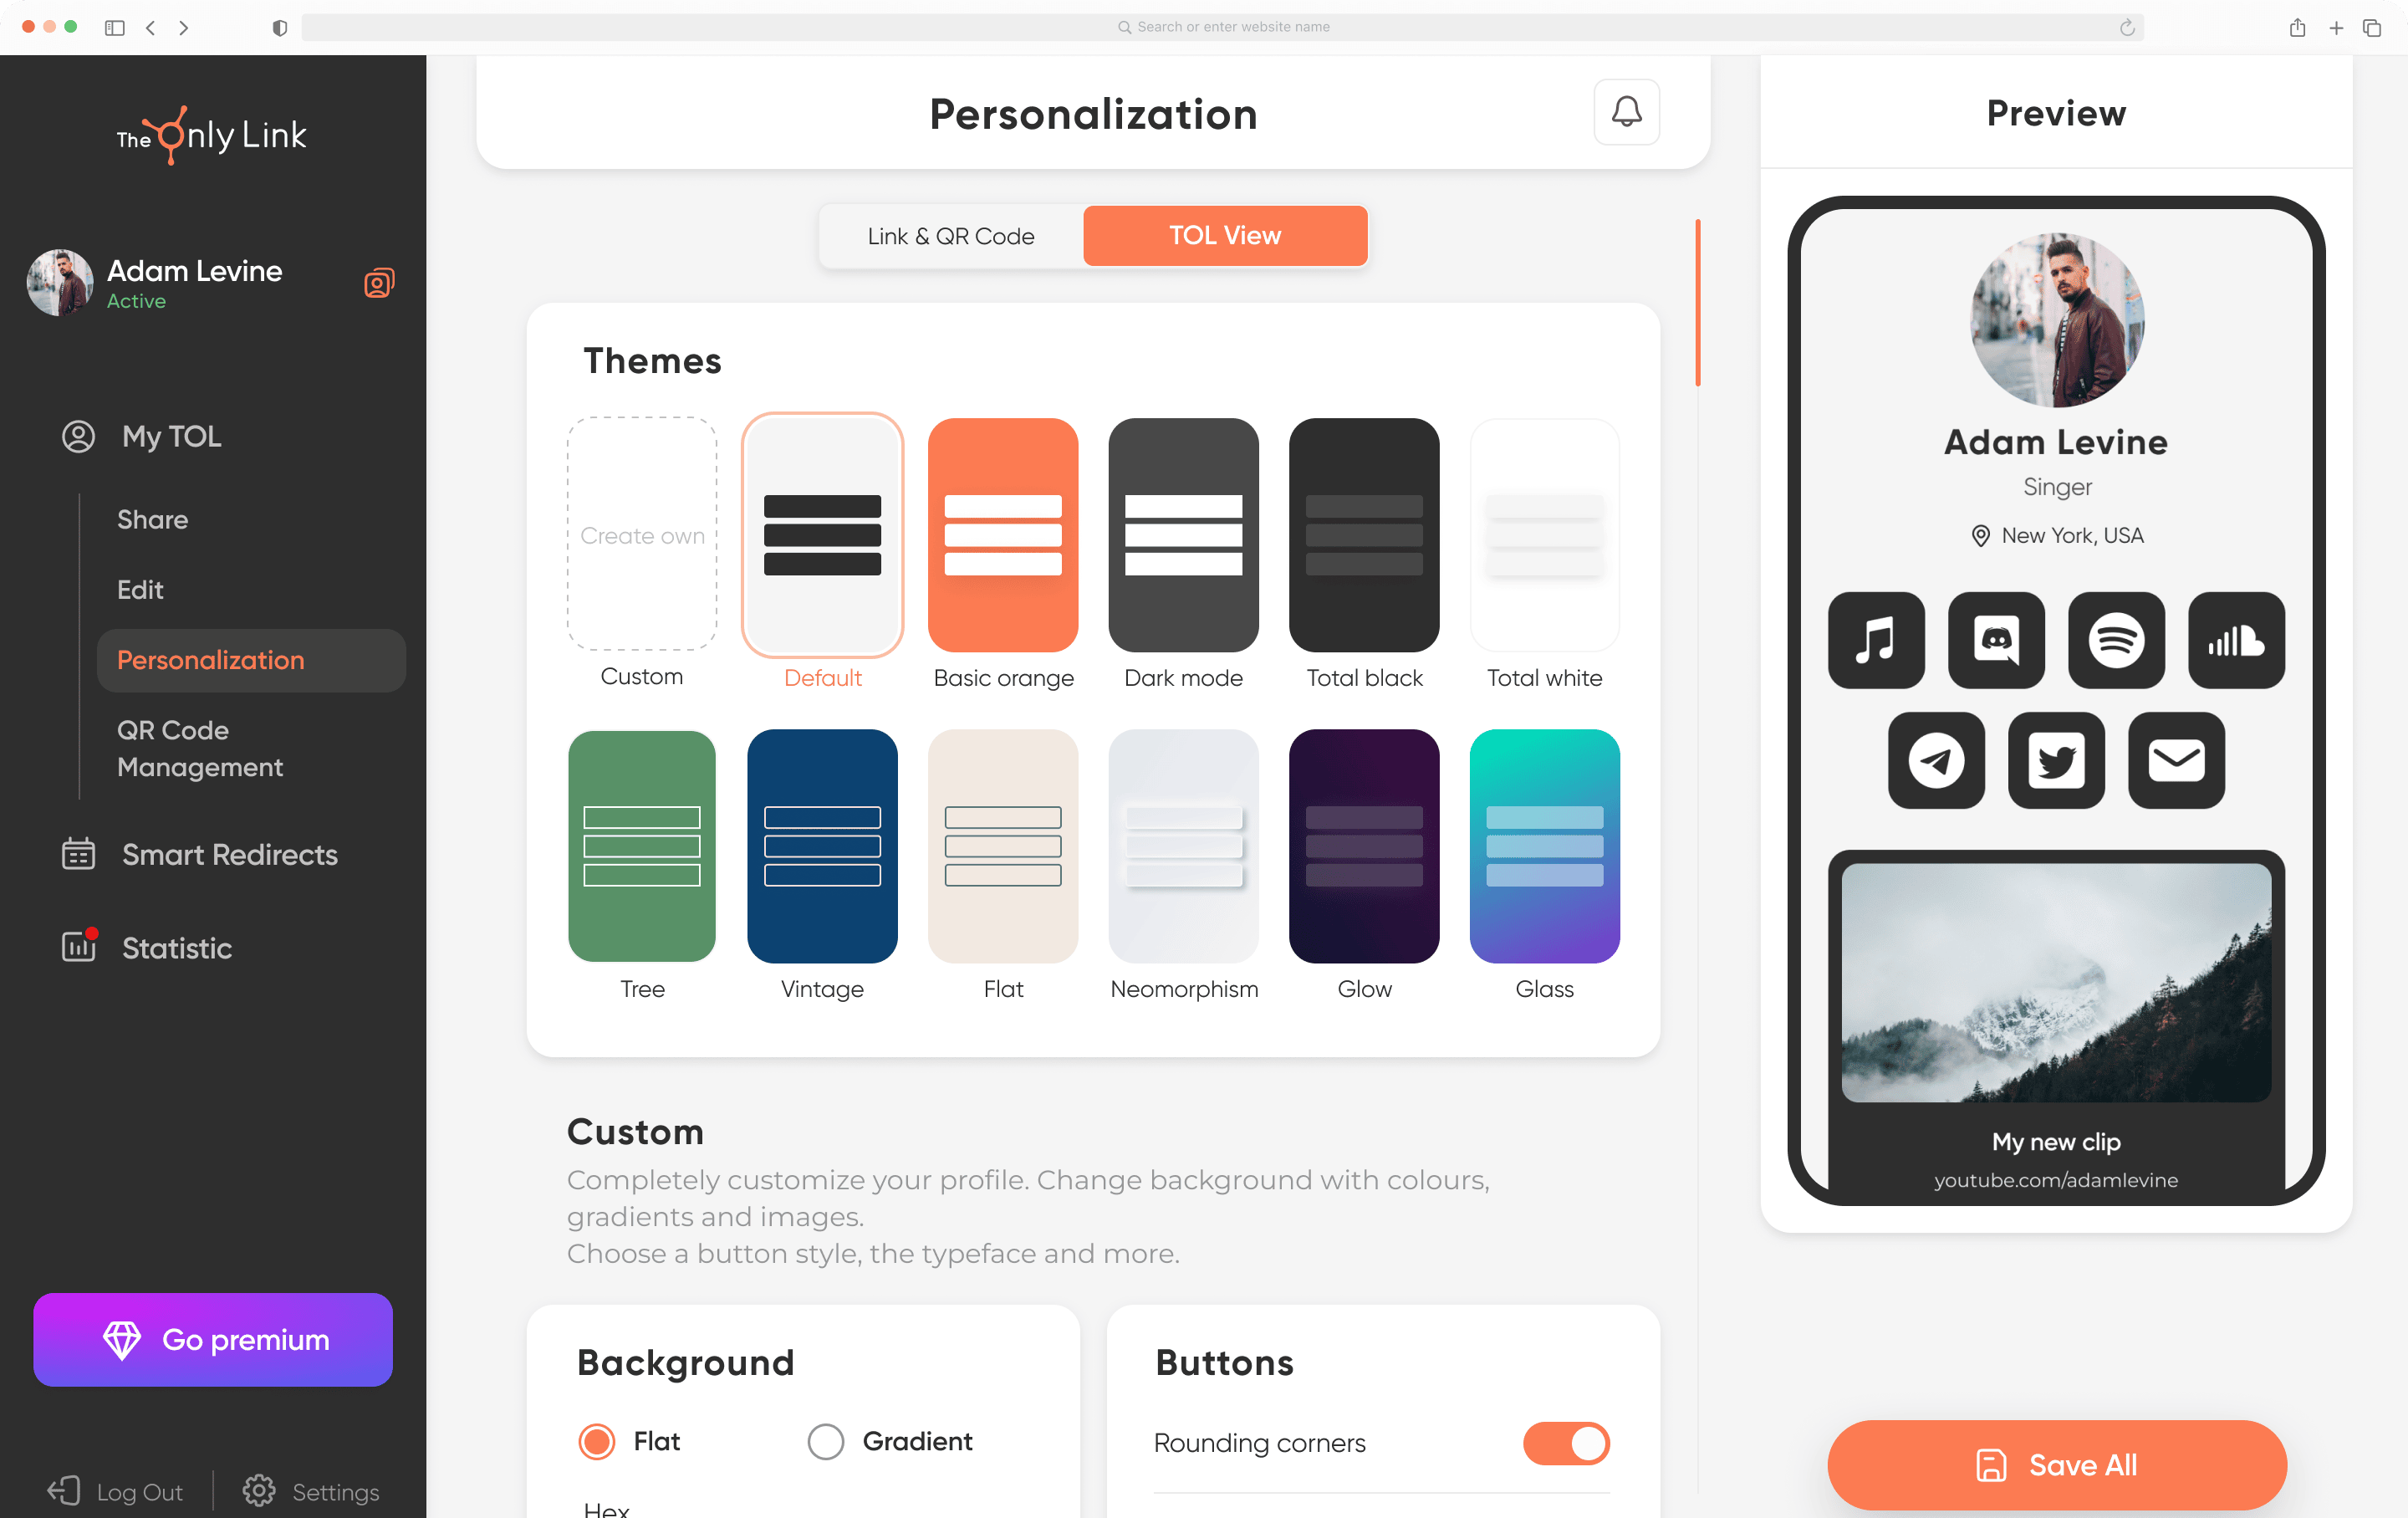Click Go premium button

pyautogui.click(x=215, y=1340)
